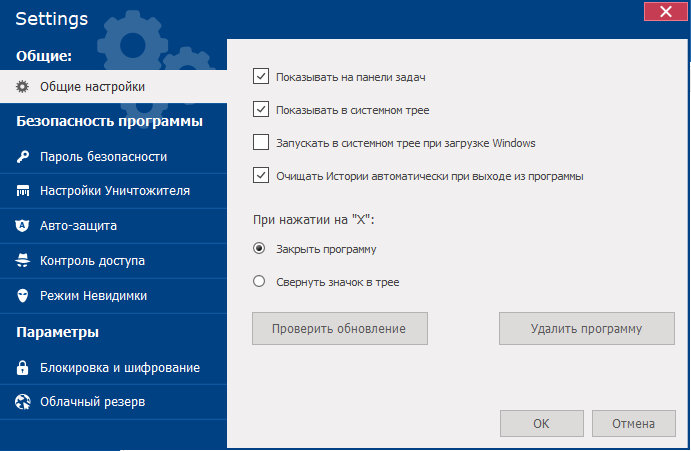Click the padlock icon for Блокировка и шифрование
Viewport: 691px width, 451px height.
(22, 367)
